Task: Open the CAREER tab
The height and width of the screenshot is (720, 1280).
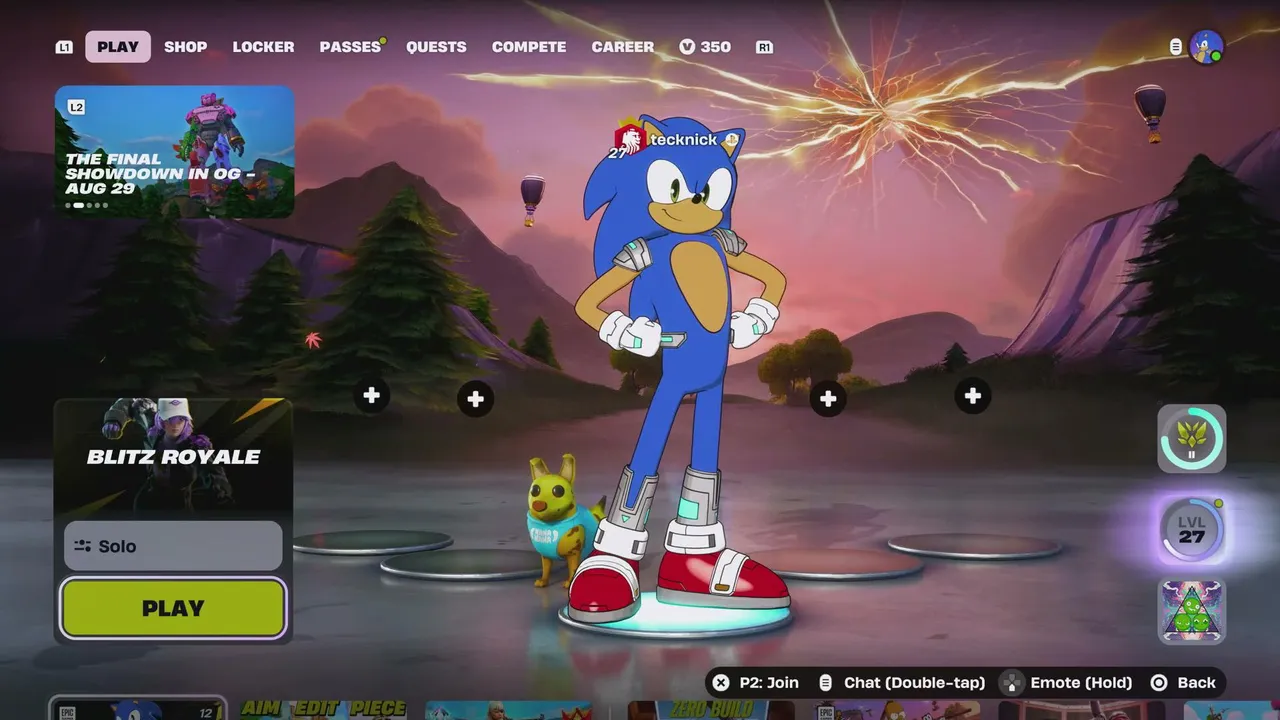Action: click(622, 47)
